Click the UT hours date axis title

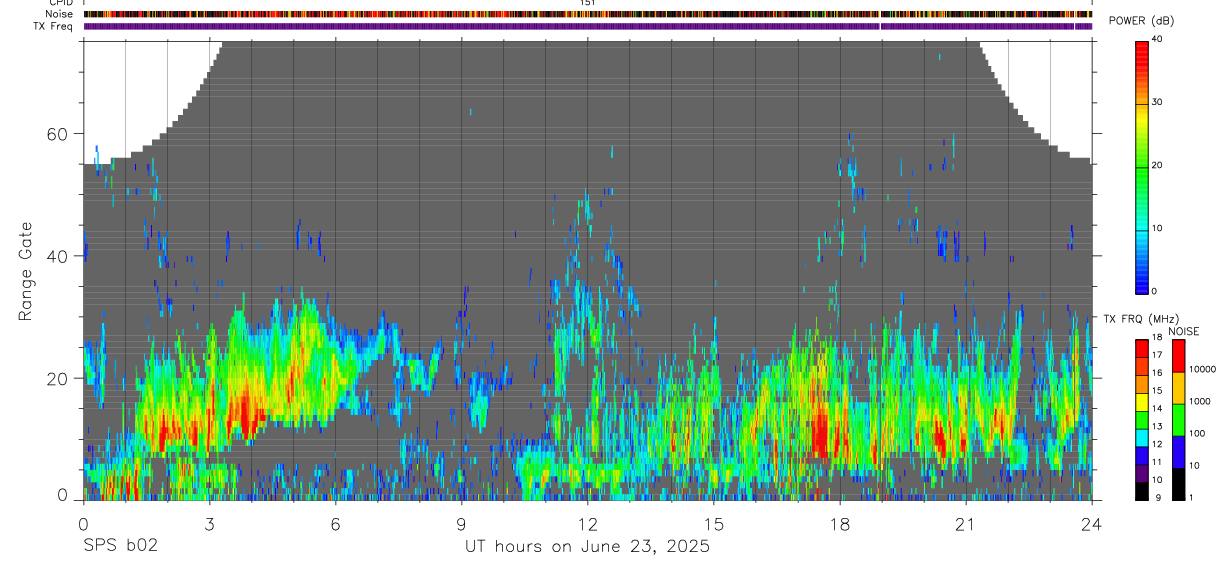pyautogui.click(x=587, y=547)
